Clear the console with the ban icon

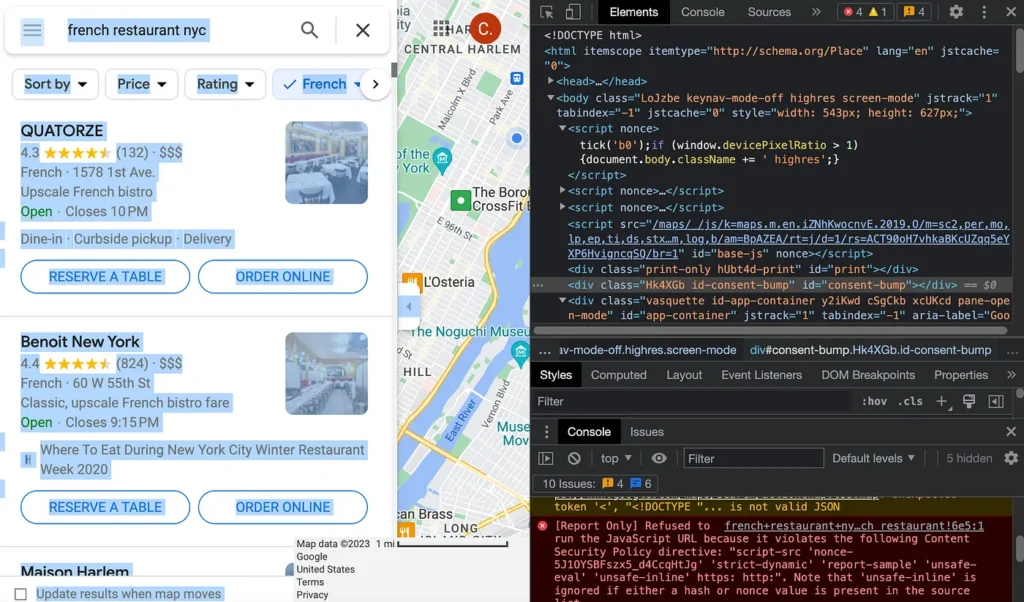574,458
